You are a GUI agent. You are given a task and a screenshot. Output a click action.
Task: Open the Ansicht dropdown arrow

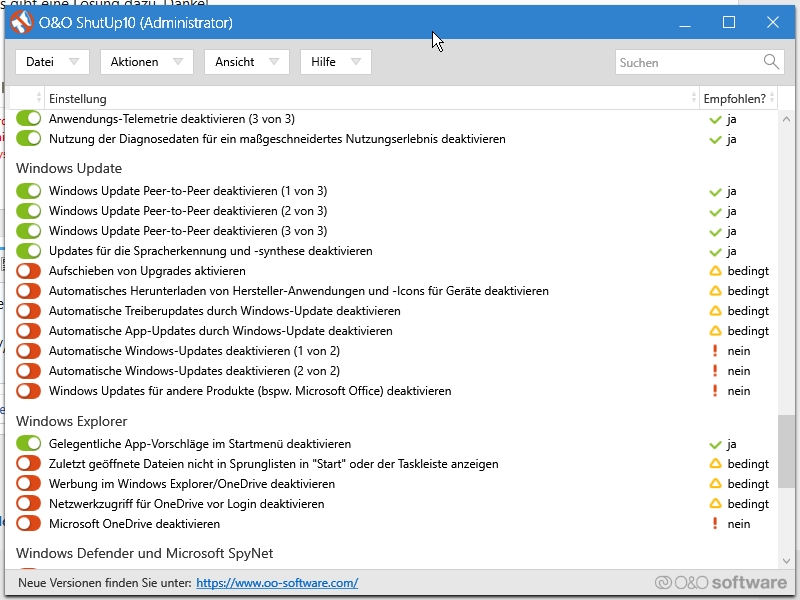[x=274, y=62]
